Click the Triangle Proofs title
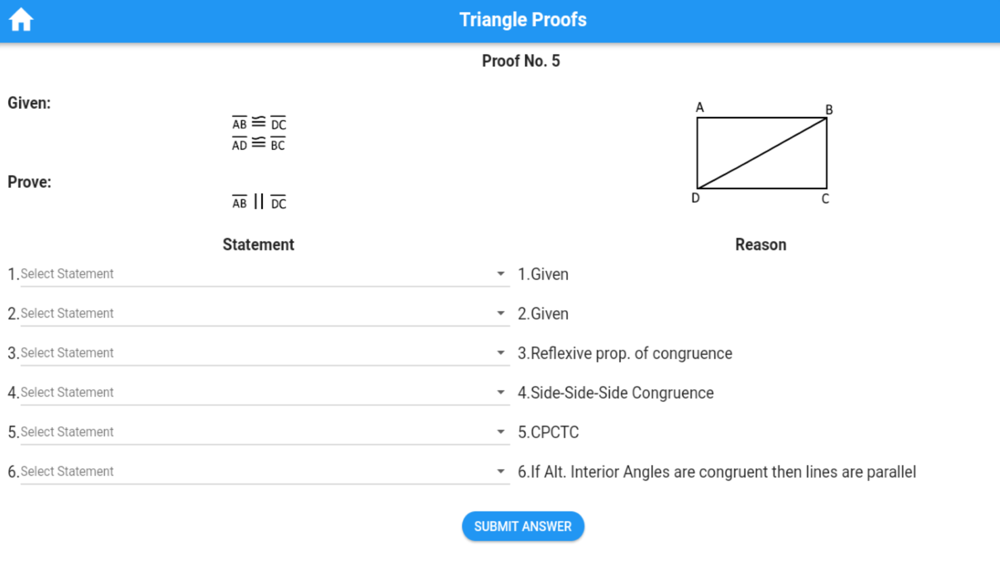1000x563 pixels. tap(523, 20)
